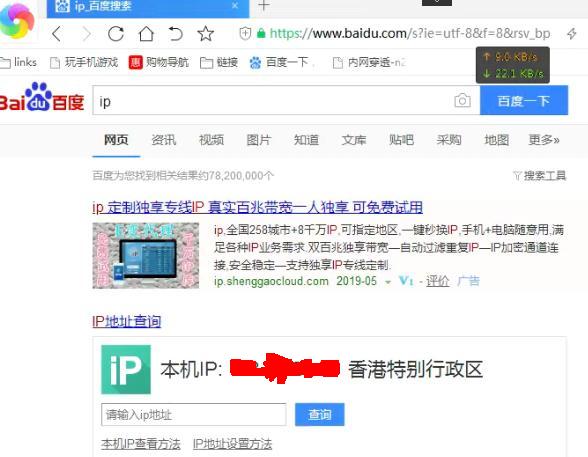The image size is (588, 457).
Task: Switch to the 贴吧 tab
Action: coord(401,140)
